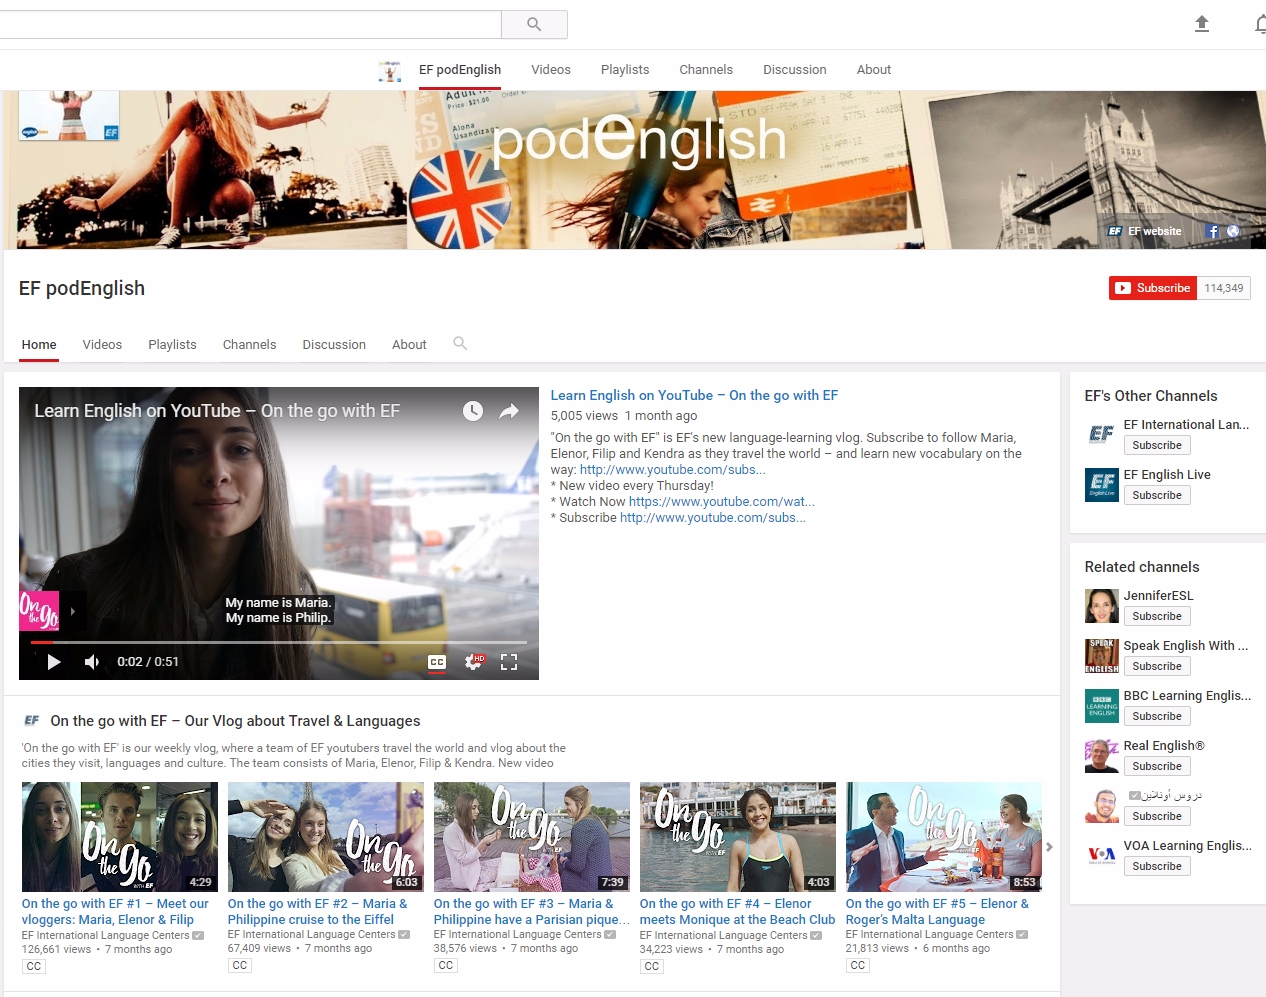
Task: Open thumbnail for On the go #3
Action: tap(532, 837)
